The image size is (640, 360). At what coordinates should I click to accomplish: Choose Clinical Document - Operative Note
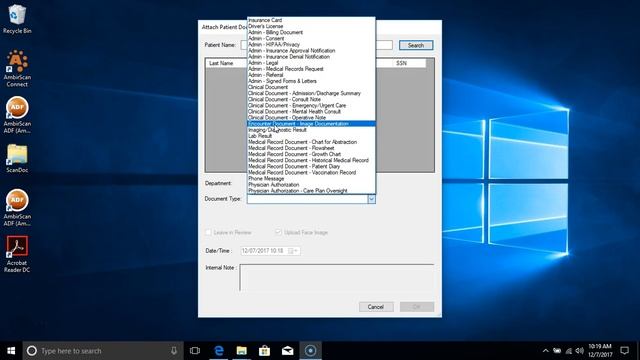click(x=311, y=118)
